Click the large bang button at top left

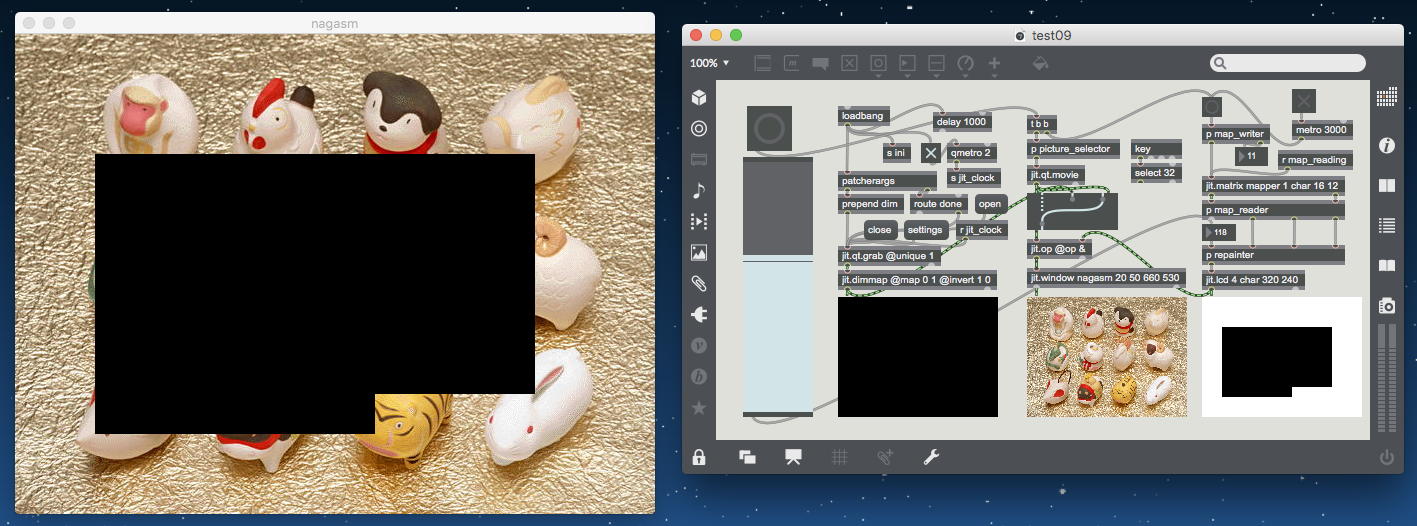769,129
